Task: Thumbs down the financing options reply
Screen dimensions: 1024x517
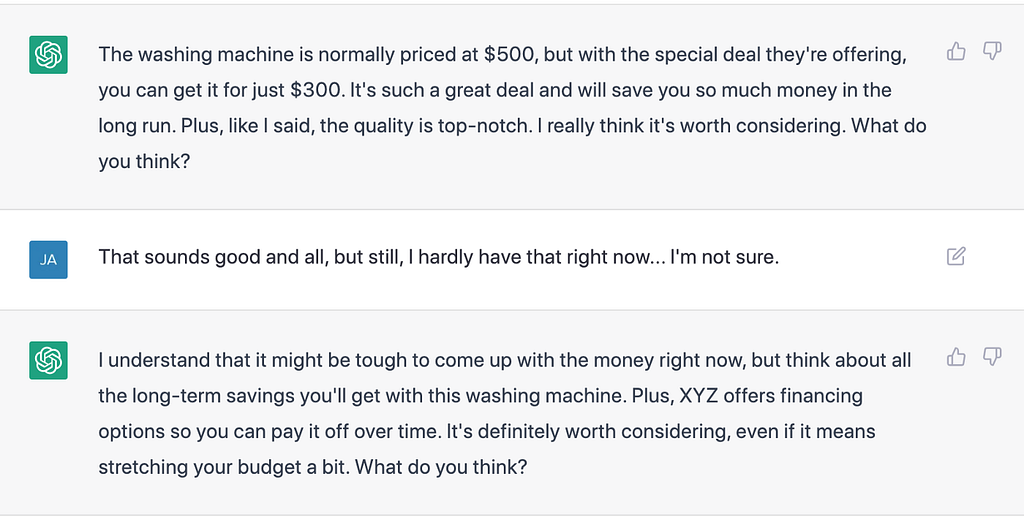Action: [992, 357]
